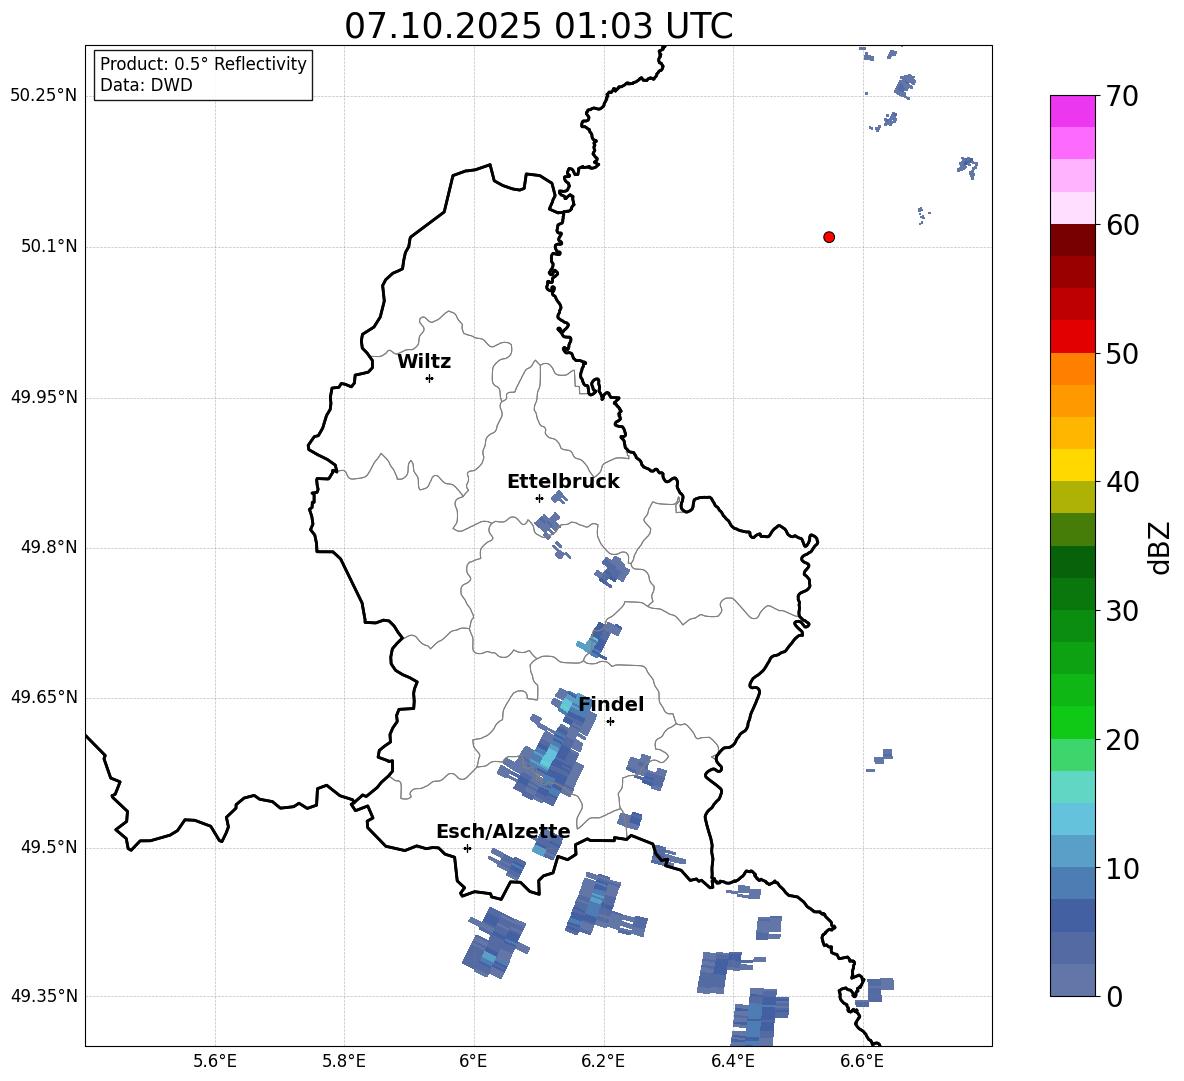Click the 50 colorbar tick label

click(x=1122, y=353)
